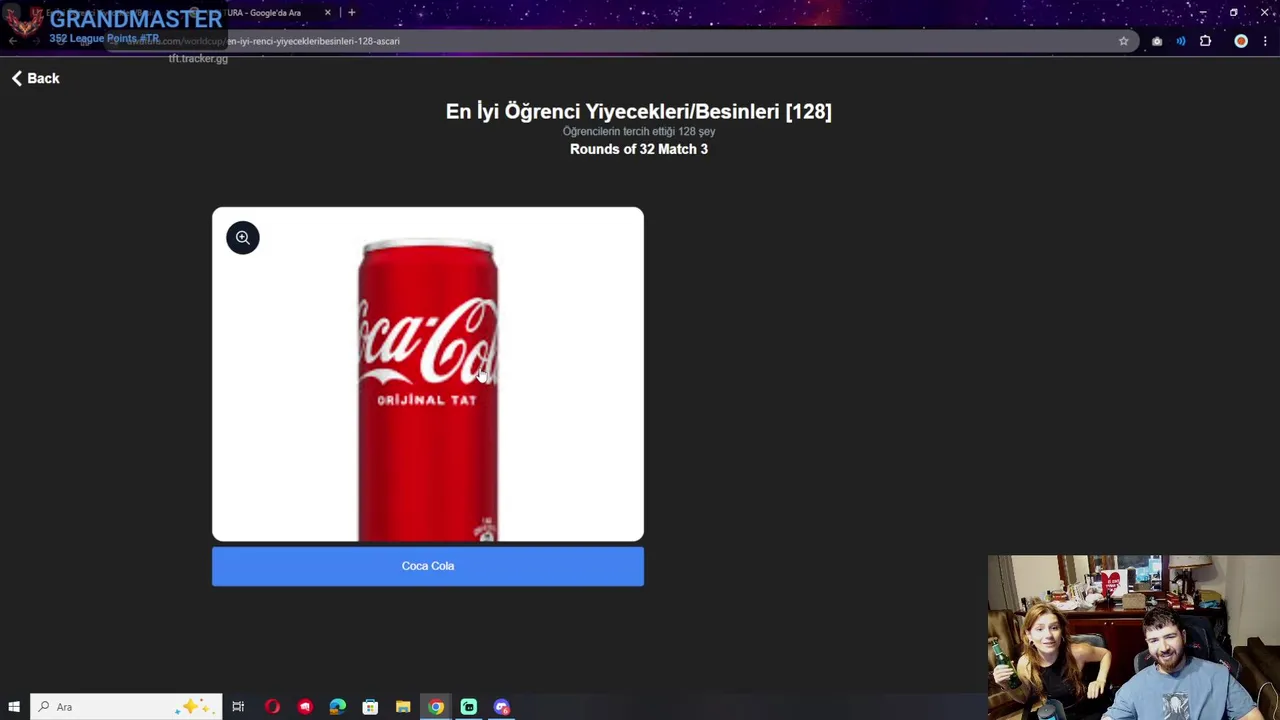Click the Rounds of 32 Match 3 text
This screenshot has height=720, width=1280.
coord(639,149)
